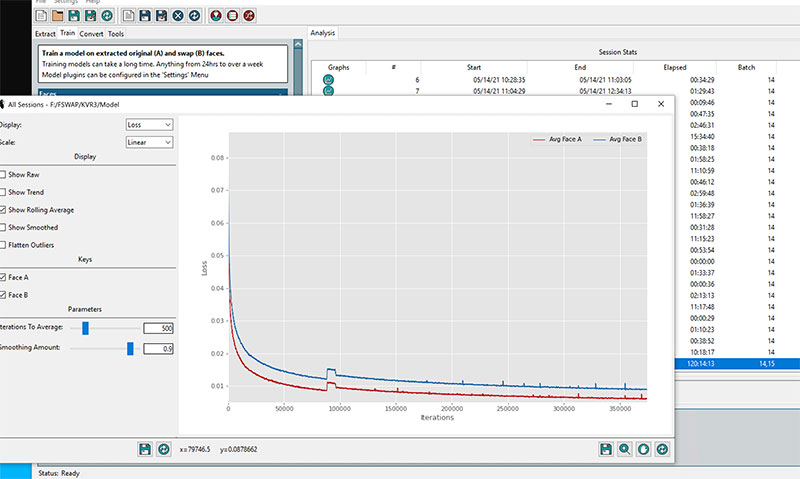
Task: Save project using teal floppy icon
Action: pyautogui.click(x=74, y=16)
